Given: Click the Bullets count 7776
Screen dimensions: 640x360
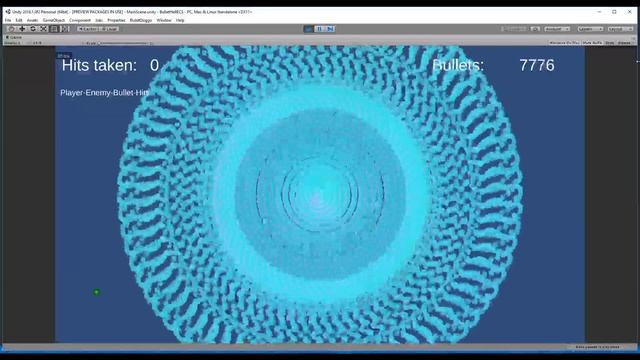Looking at the screenshot, I should [537, 65].
